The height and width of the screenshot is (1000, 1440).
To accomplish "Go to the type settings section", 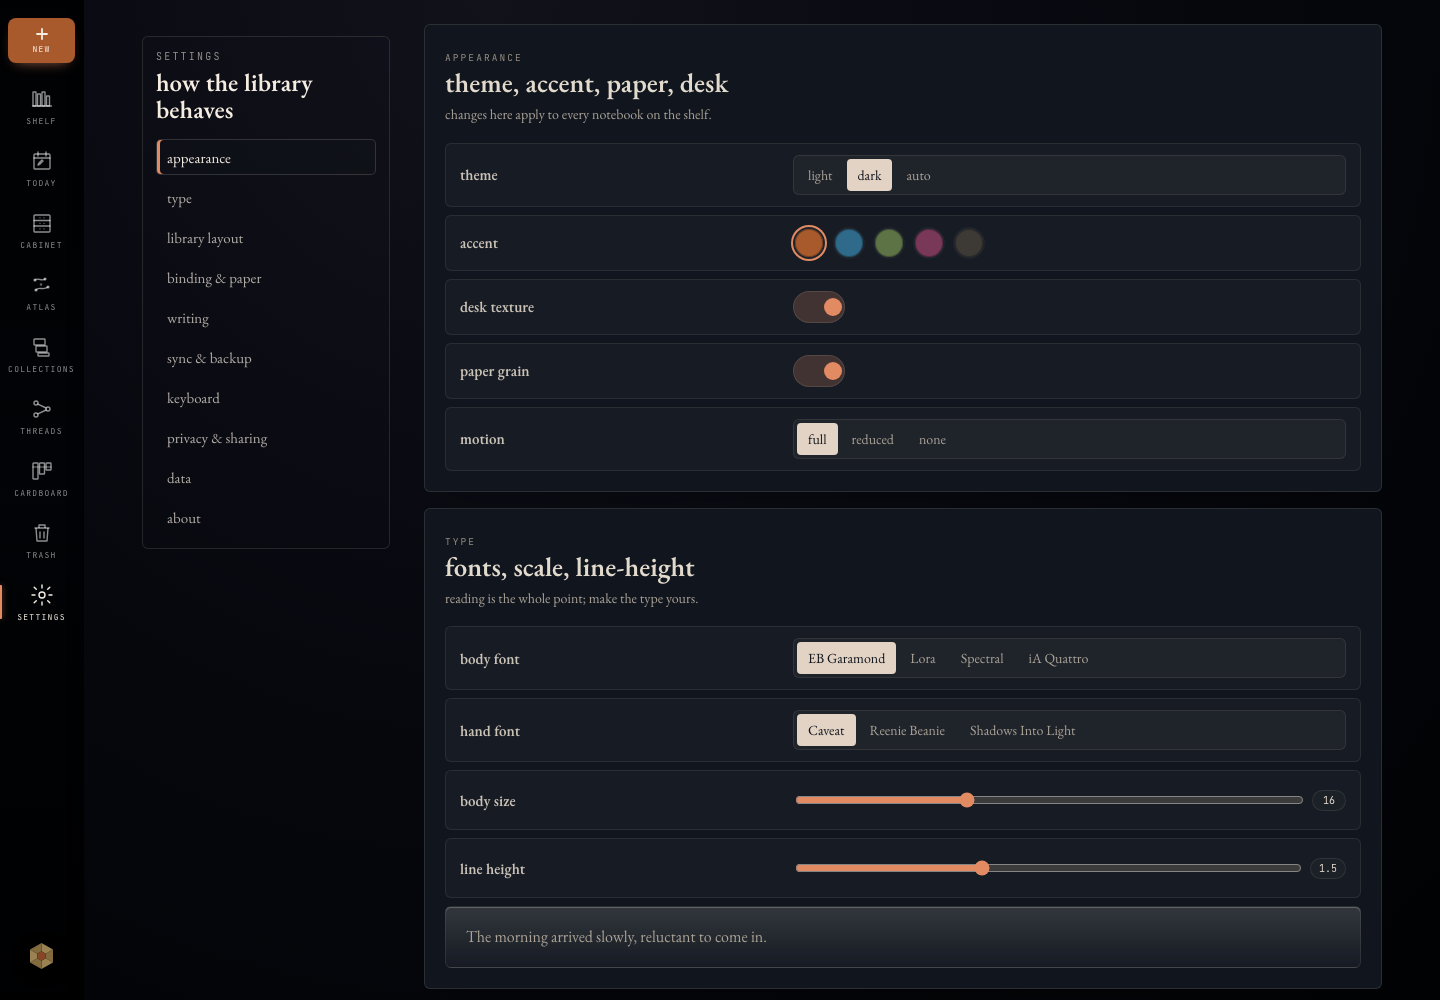I will tap(266, 198).
